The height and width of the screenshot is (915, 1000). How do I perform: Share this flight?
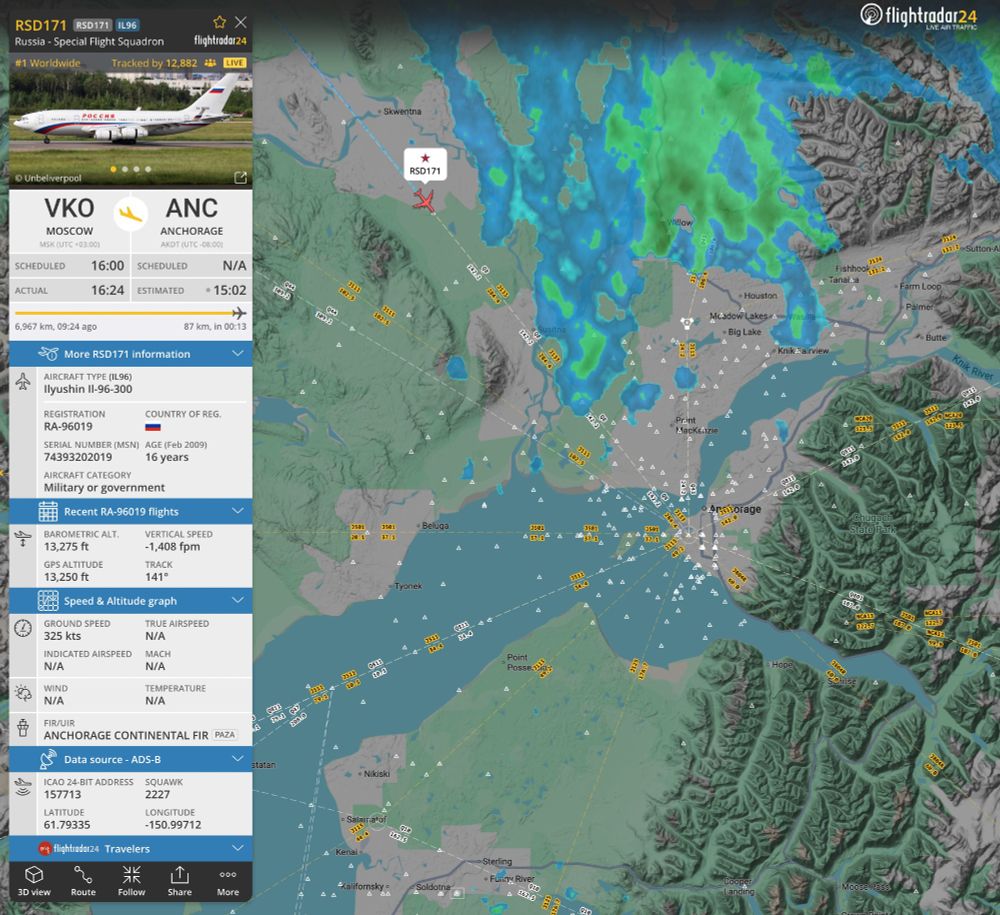[180, 881]
